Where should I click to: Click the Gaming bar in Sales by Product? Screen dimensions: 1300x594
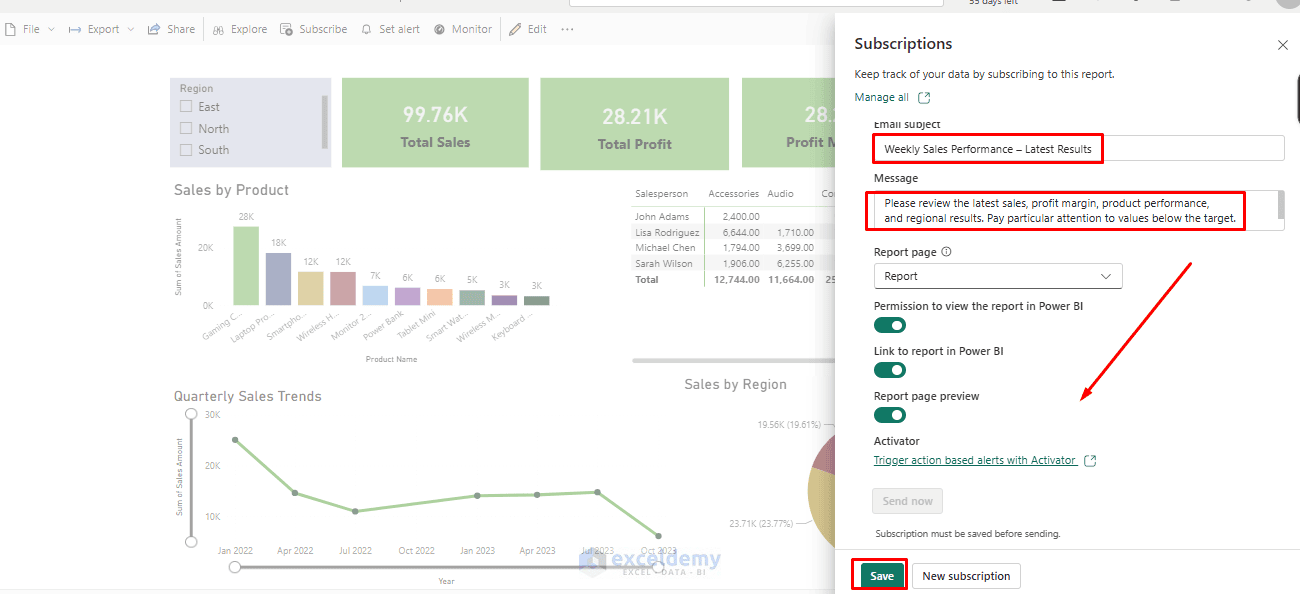[x=246, y=265]
